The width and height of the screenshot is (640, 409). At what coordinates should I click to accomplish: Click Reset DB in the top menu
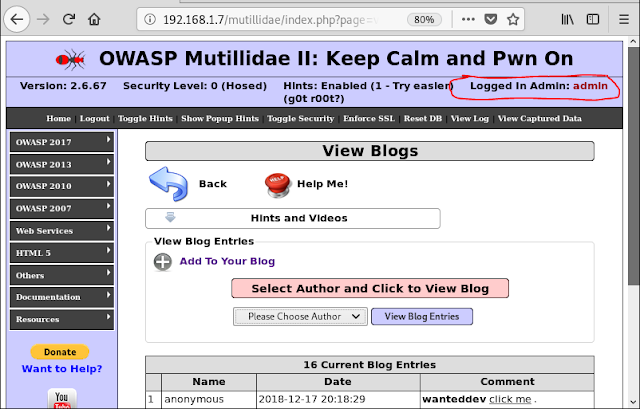coord(423,118)
